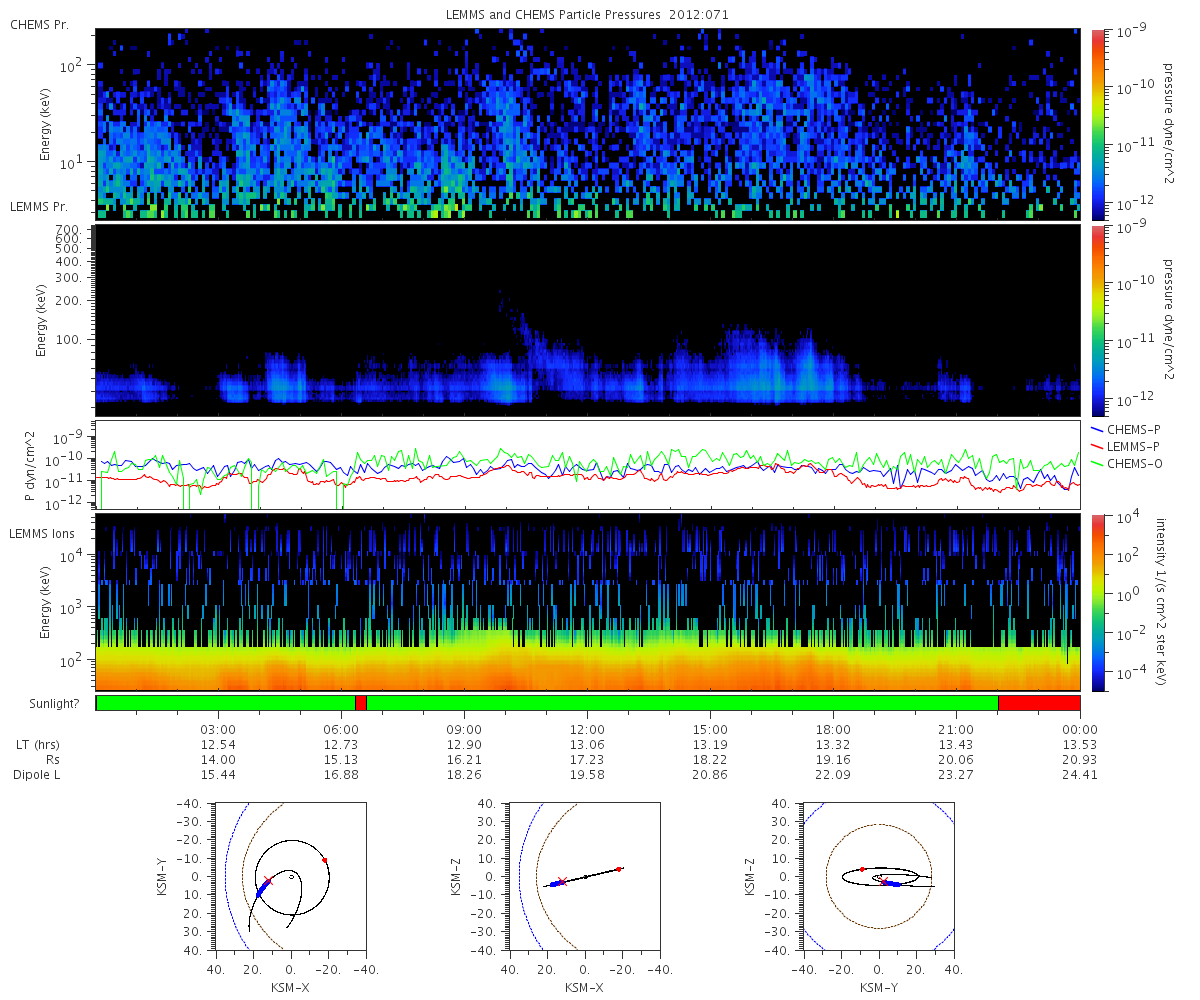
Task: Click the LEMMS Ions intensity color bar
Action: coord(1098,602)
